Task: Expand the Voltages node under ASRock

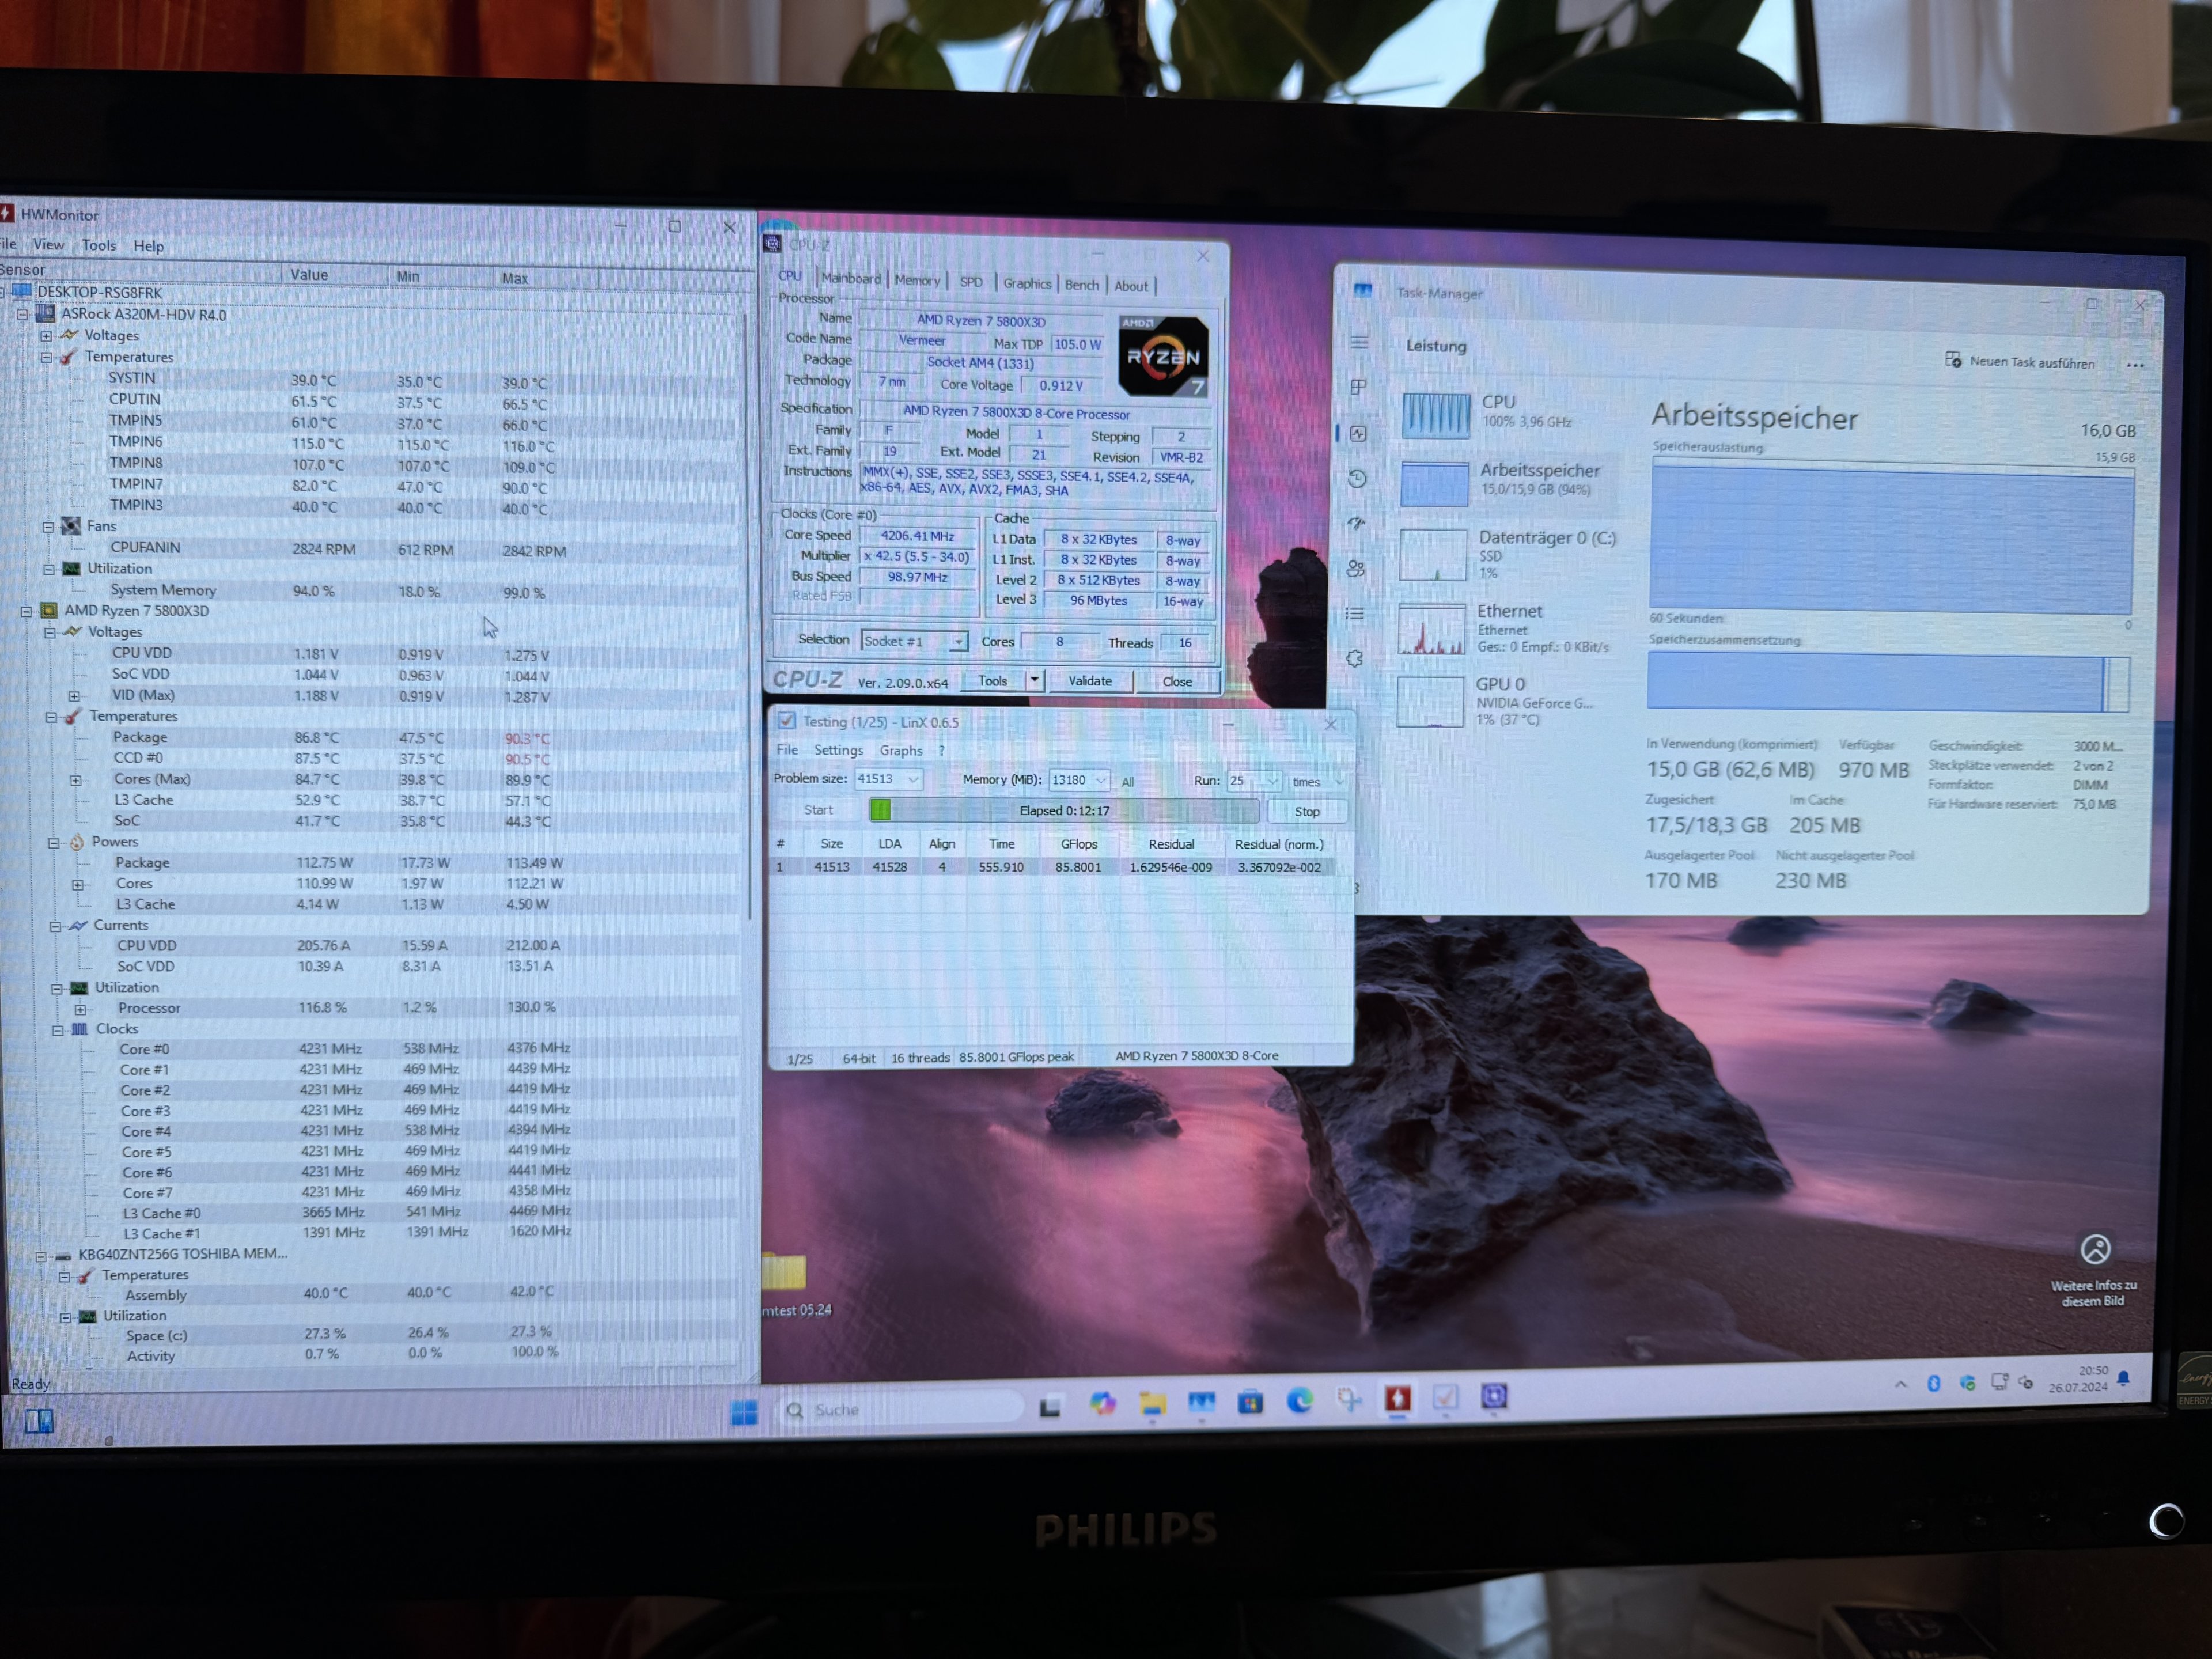Action: [x=46, y=336]
